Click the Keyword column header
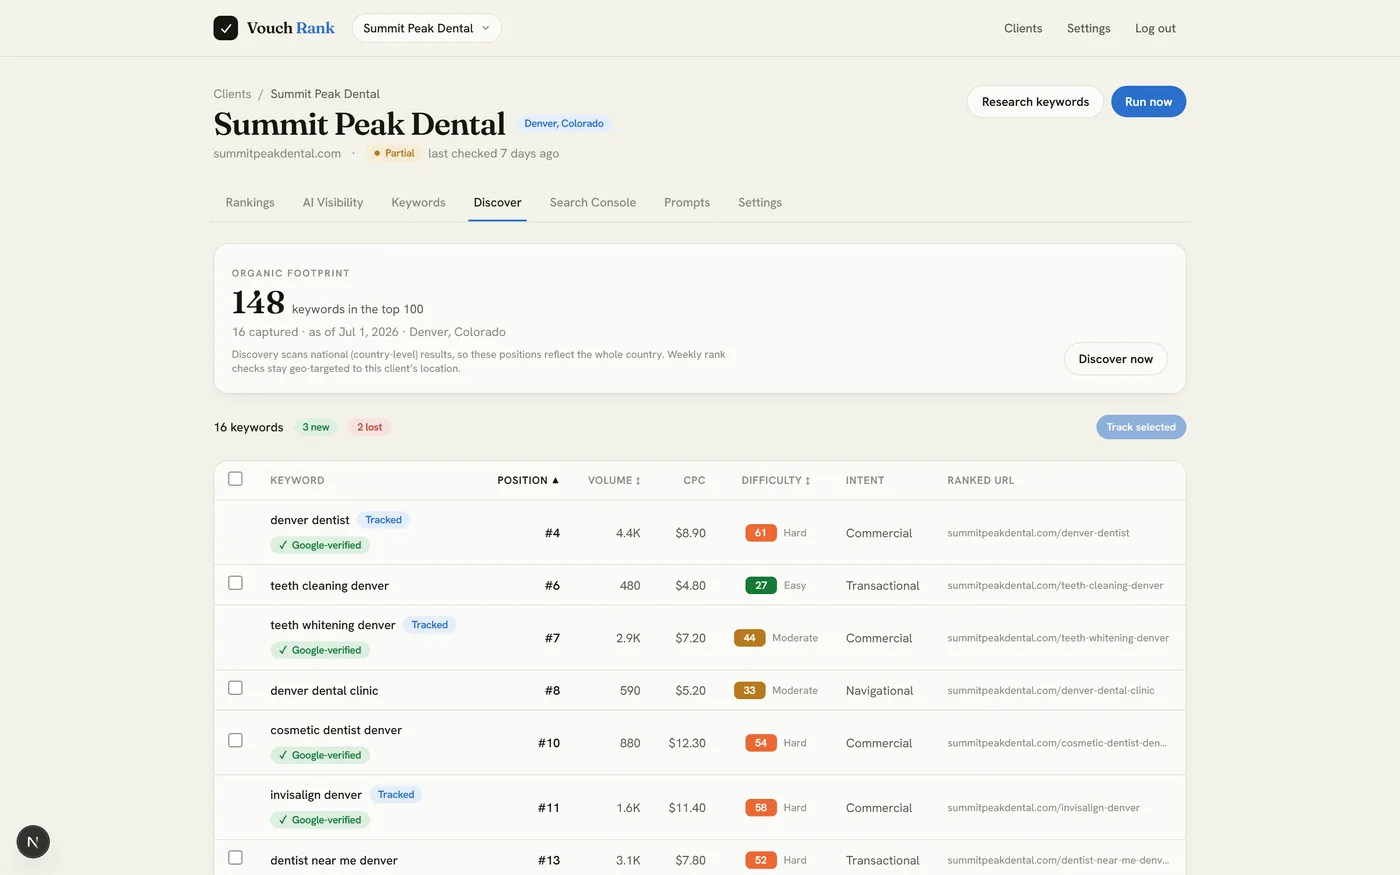Screen dimensions: 1400x875 point(297,480)
